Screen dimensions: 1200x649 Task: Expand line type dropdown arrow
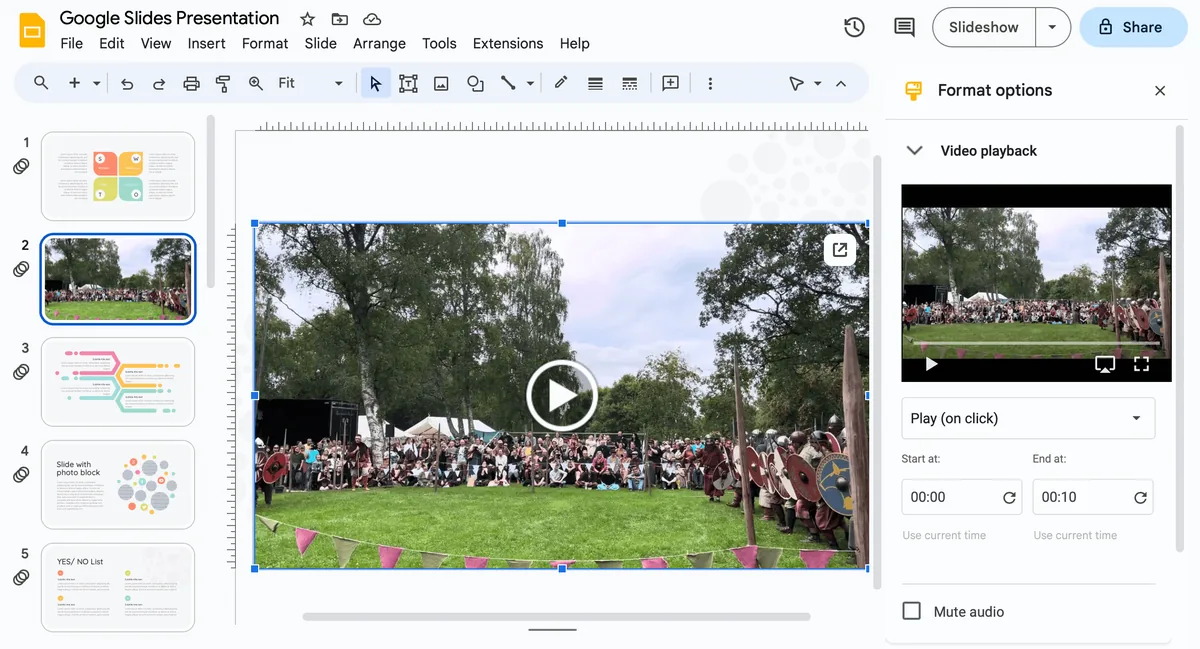530,83
